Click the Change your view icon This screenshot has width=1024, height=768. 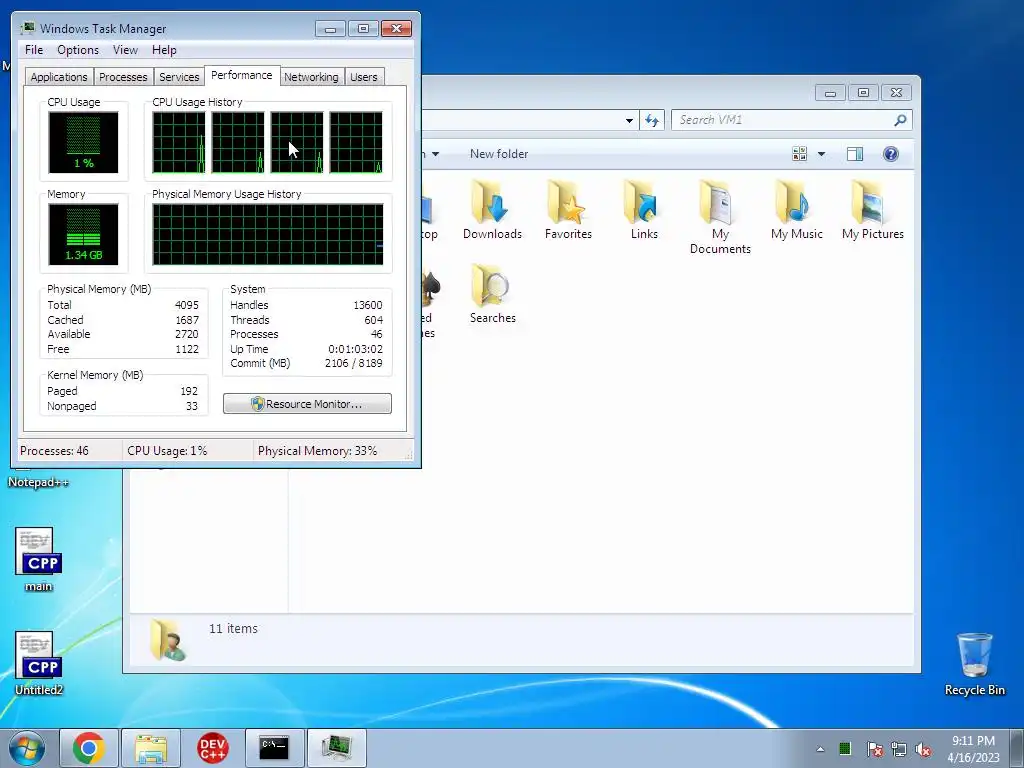[x=799, y=154]
